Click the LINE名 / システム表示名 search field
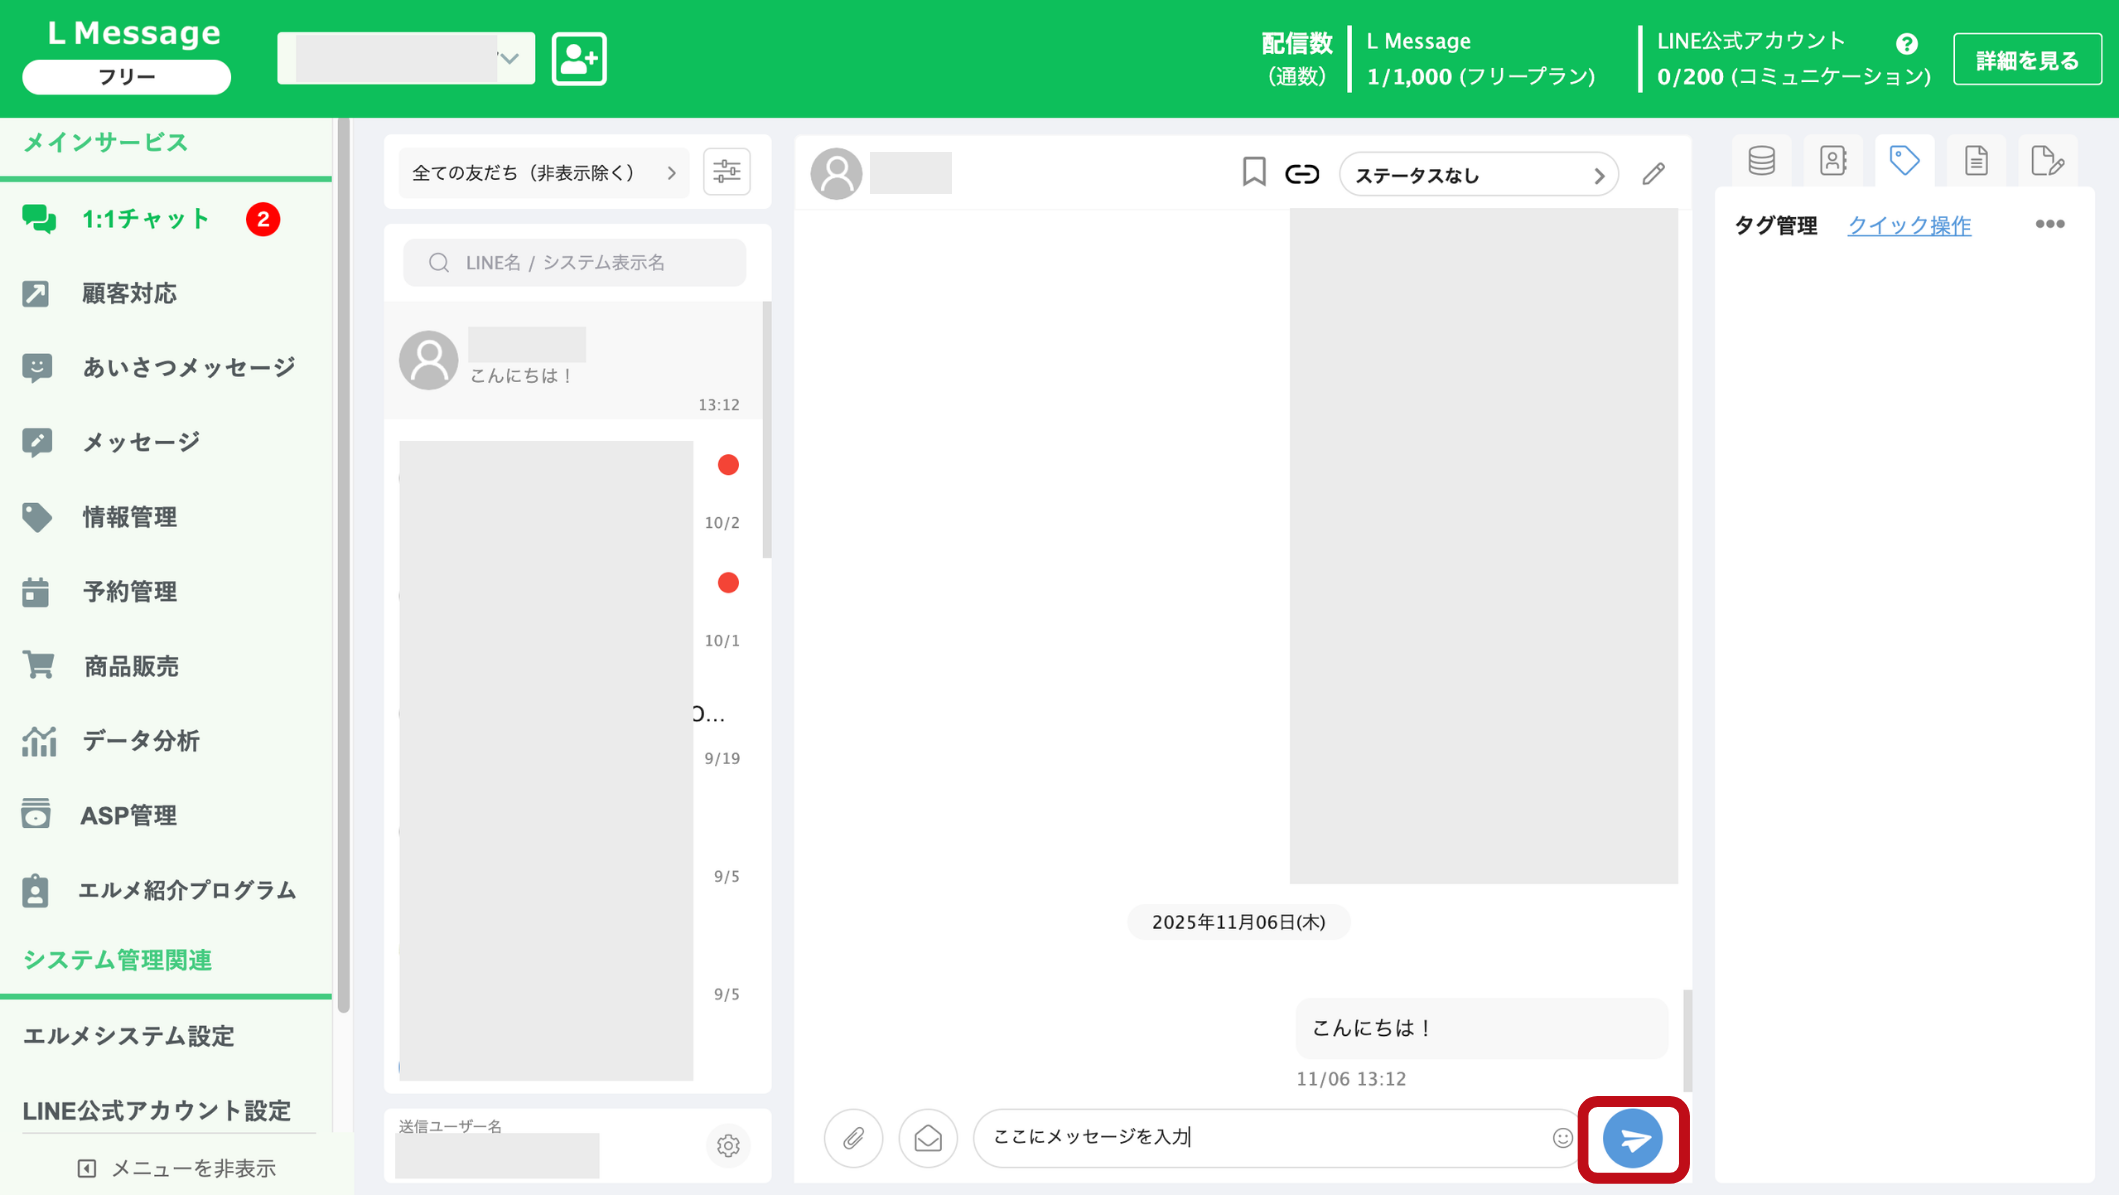 pyautogui.click(x=574, y=263)
